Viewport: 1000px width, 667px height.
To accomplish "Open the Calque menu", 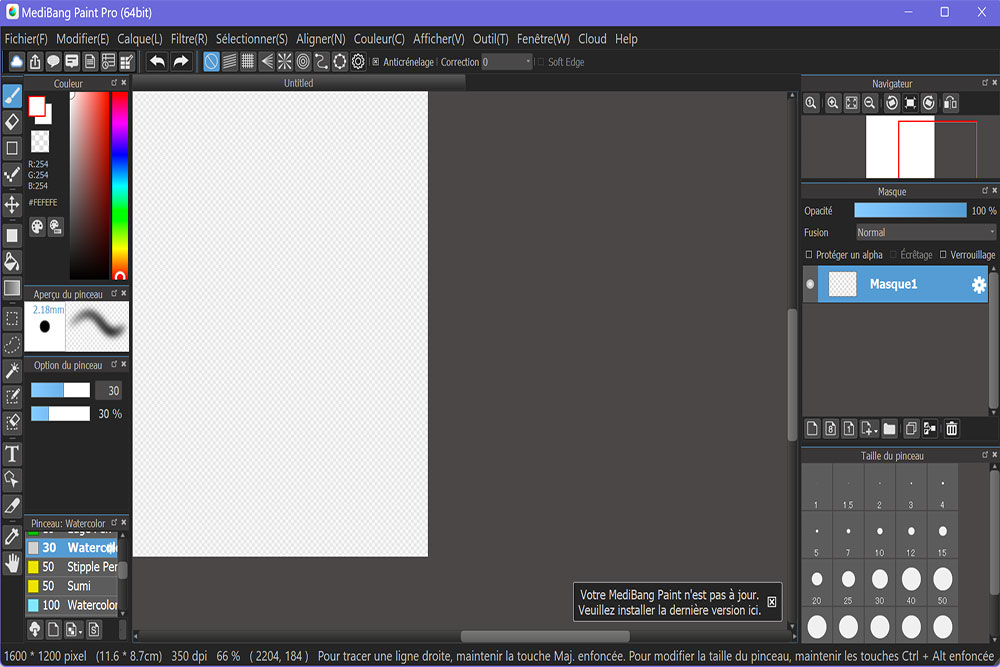I will click(140, 39).
